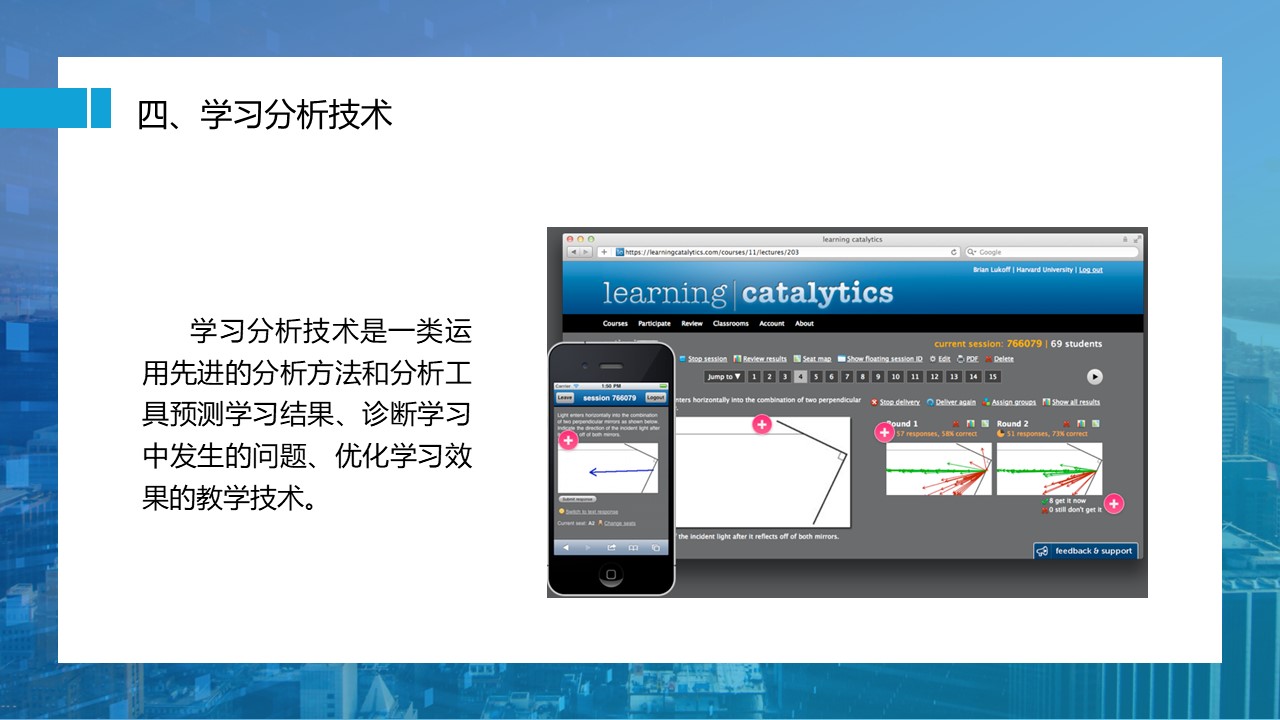
Task: Click pink plus hotspot below Round 2 chart
Action: click(x=1114, y=503)
